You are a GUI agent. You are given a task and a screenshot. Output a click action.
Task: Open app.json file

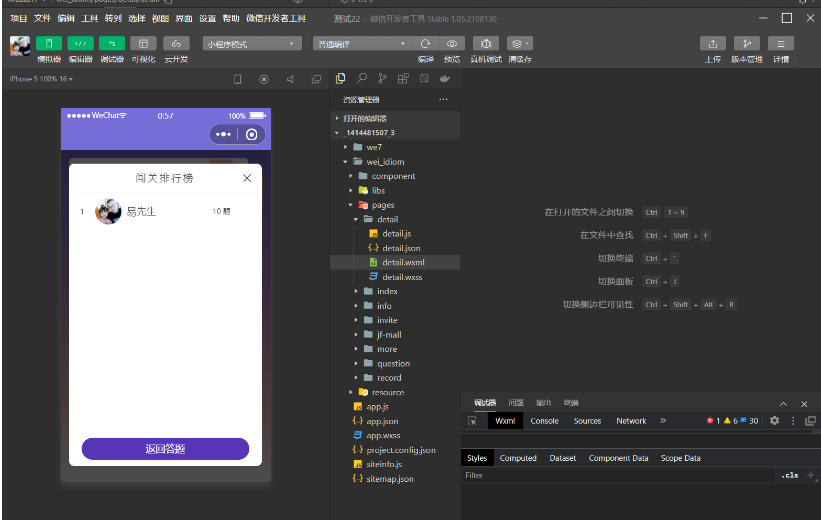pyautogui.click(x=395, y=421)
